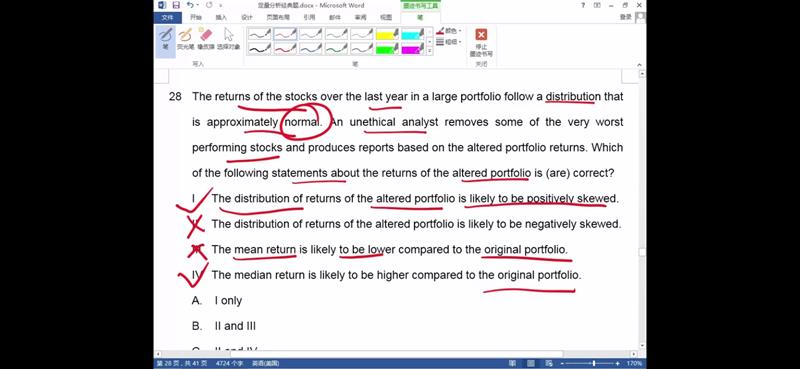800x369 pixels.
Task: Open the Word Help question mark
Action: [x=583, y=5]
